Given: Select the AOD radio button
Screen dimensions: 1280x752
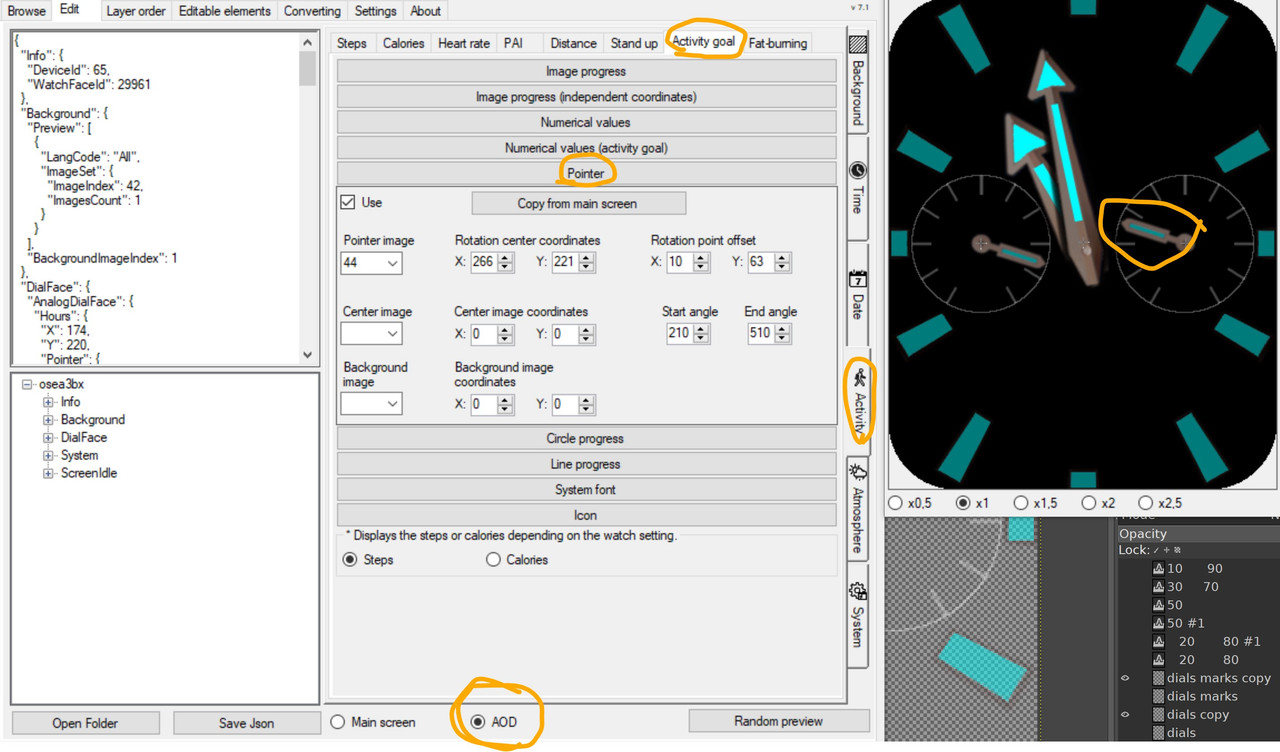Looking at the screenshot, I should tap(478, 722).
